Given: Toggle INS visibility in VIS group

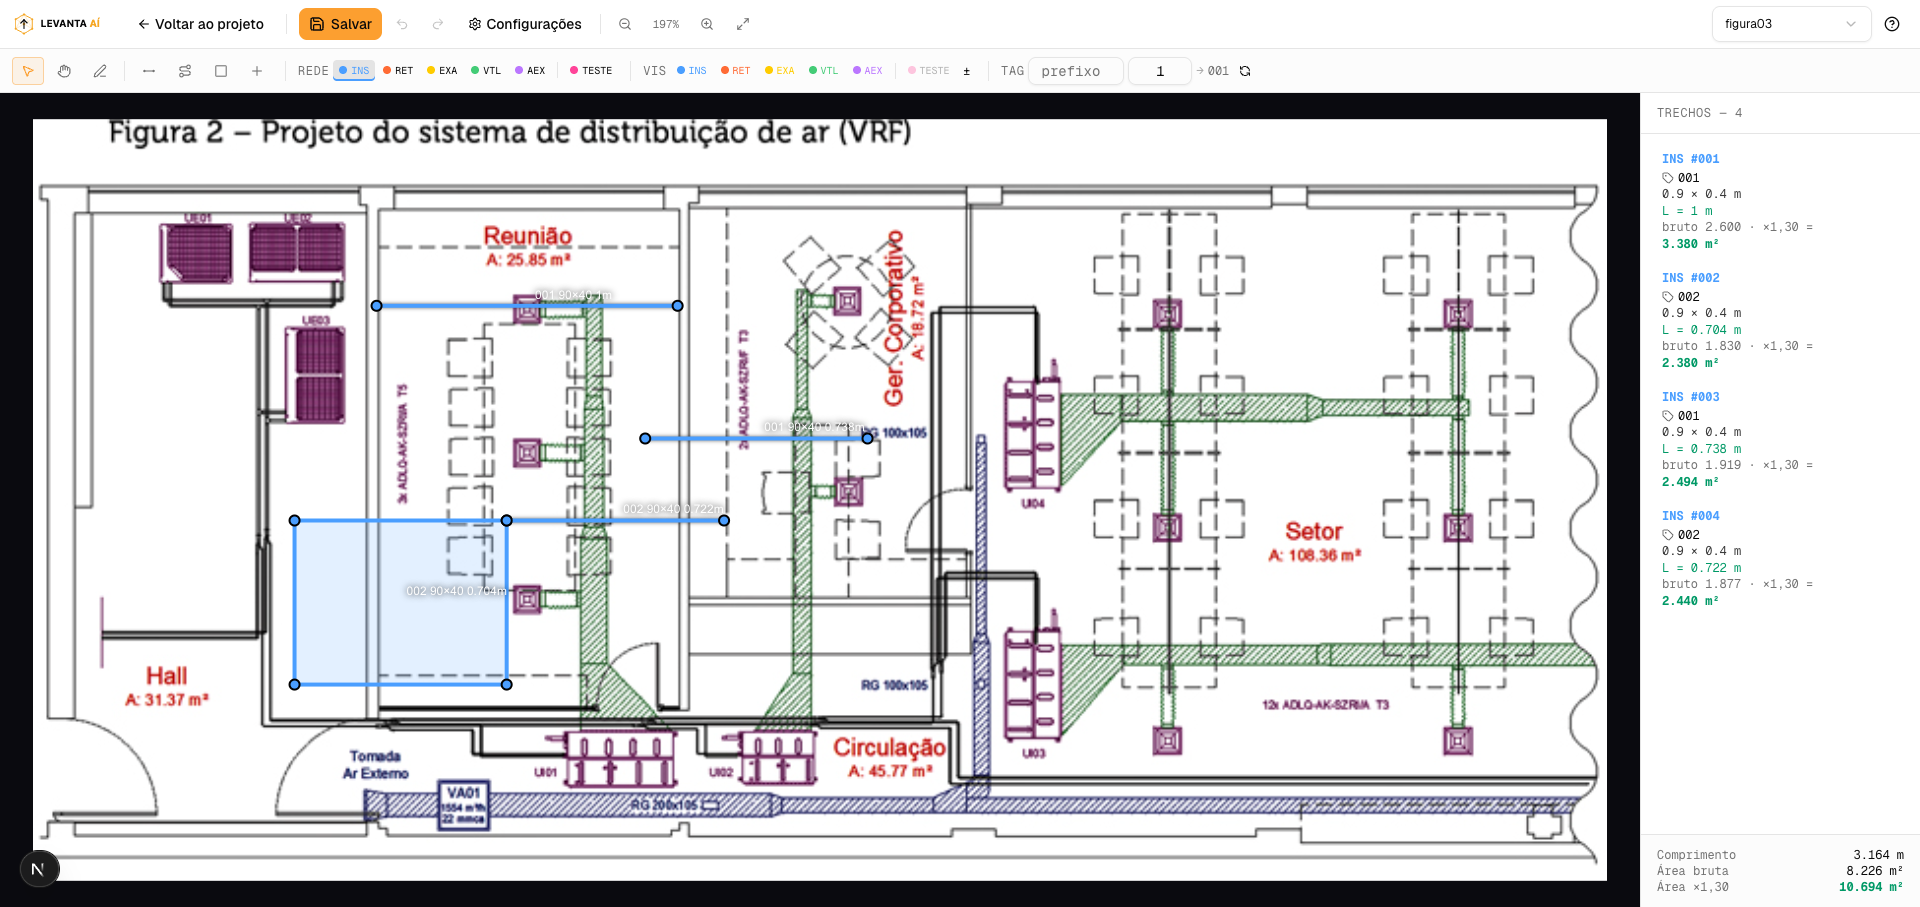Looking at the screenshot, I should [x=692, y=71].
